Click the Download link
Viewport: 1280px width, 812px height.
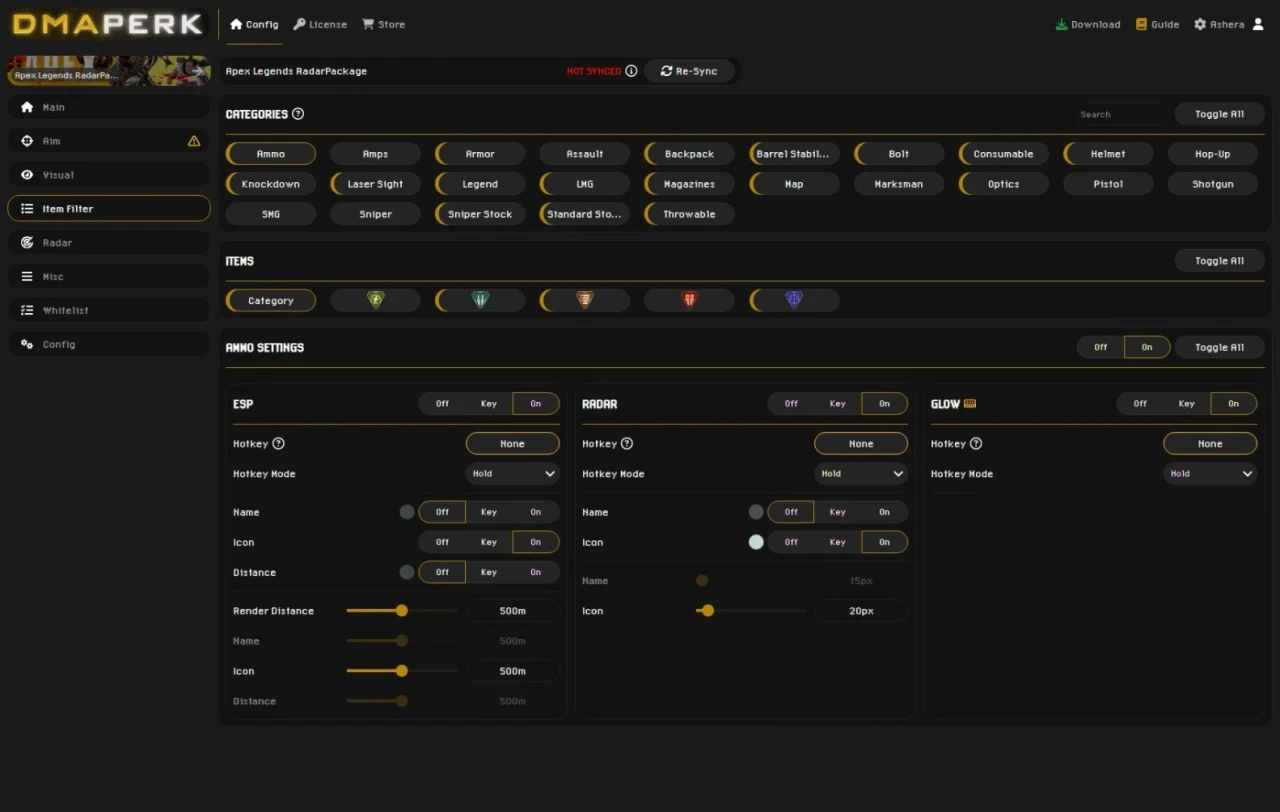(x=1088, y=23)
